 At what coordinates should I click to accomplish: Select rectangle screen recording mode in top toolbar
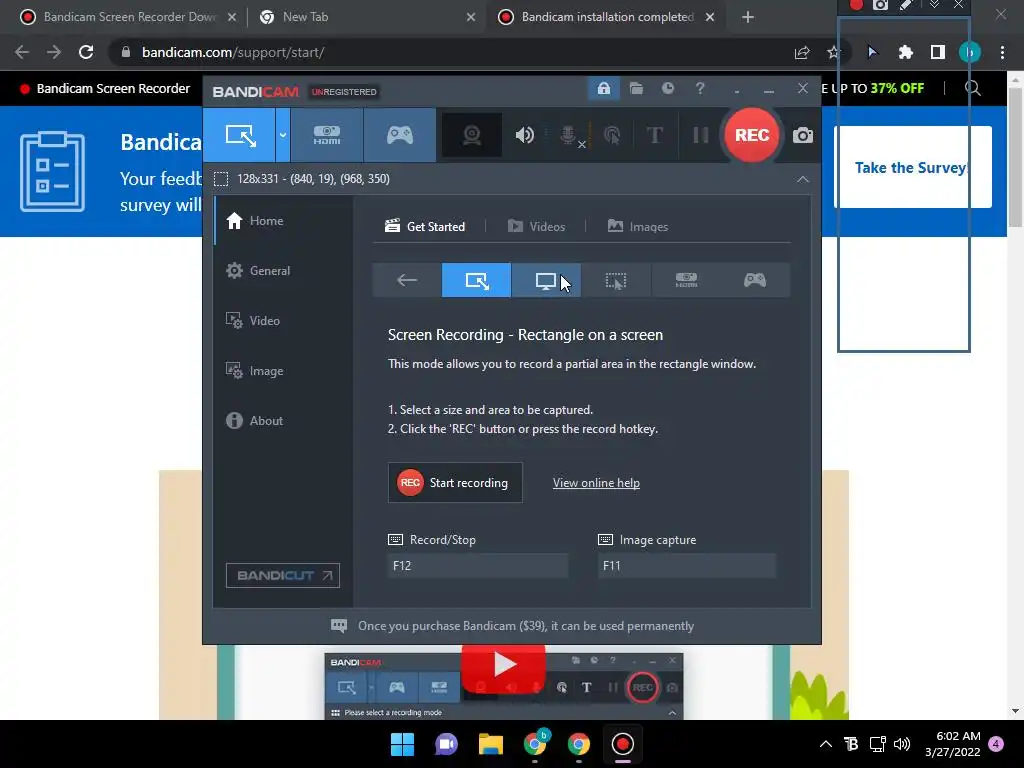point(239,135)
